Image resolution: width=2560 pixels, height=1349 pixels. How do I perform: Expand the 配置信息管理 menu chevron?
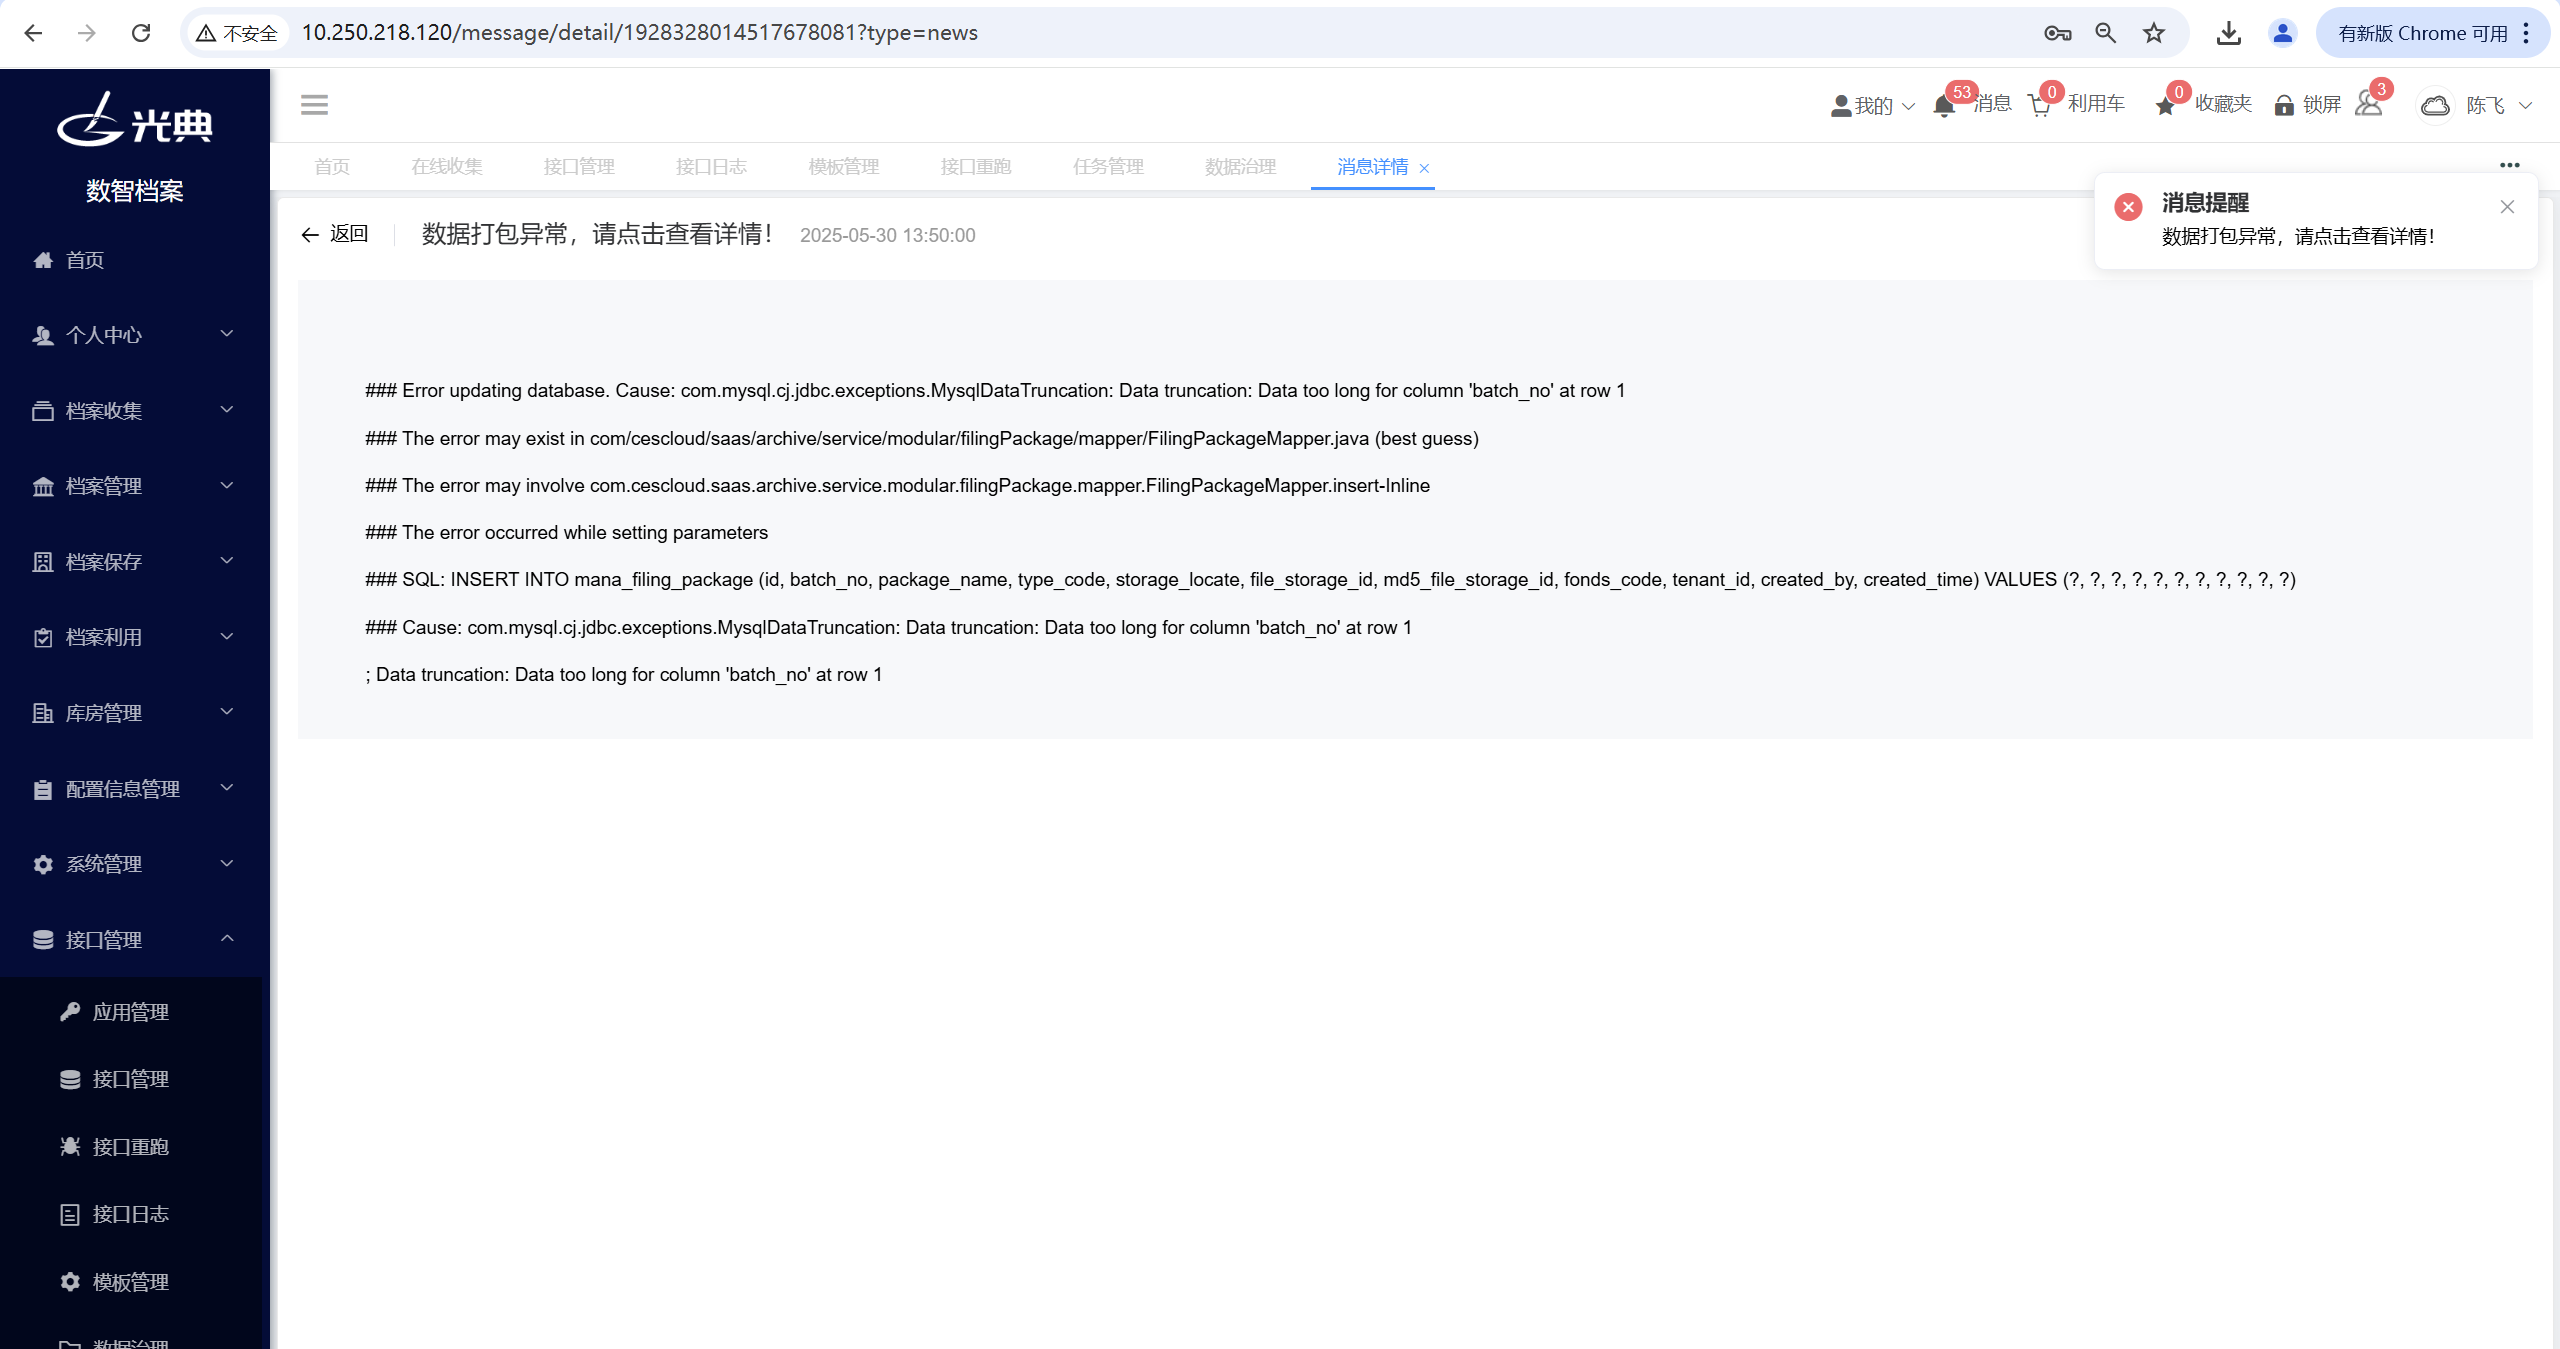click(x=227, y=788)
